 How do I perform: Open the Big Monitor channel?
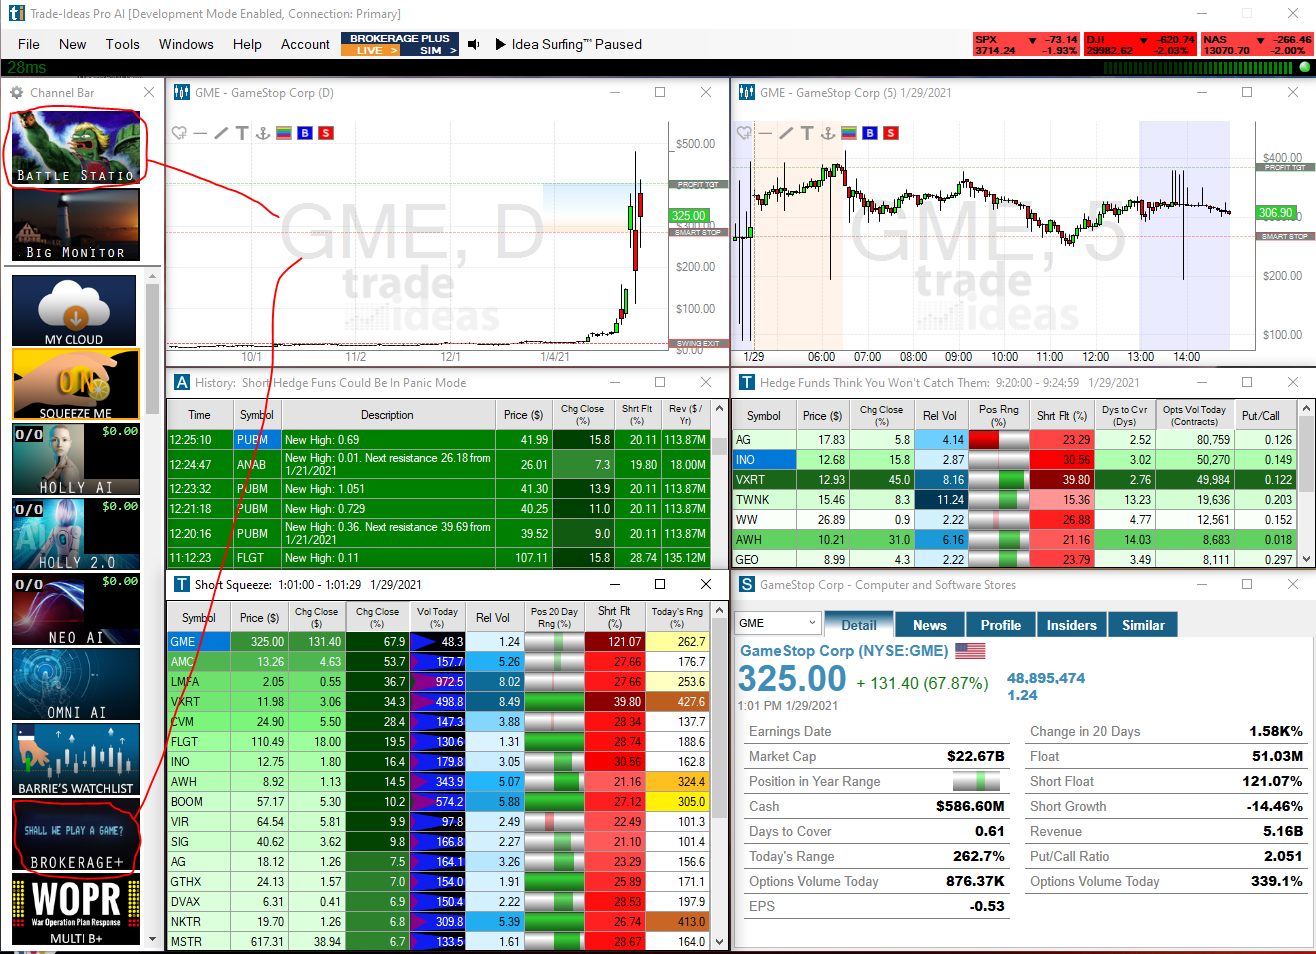pos(76,225)
